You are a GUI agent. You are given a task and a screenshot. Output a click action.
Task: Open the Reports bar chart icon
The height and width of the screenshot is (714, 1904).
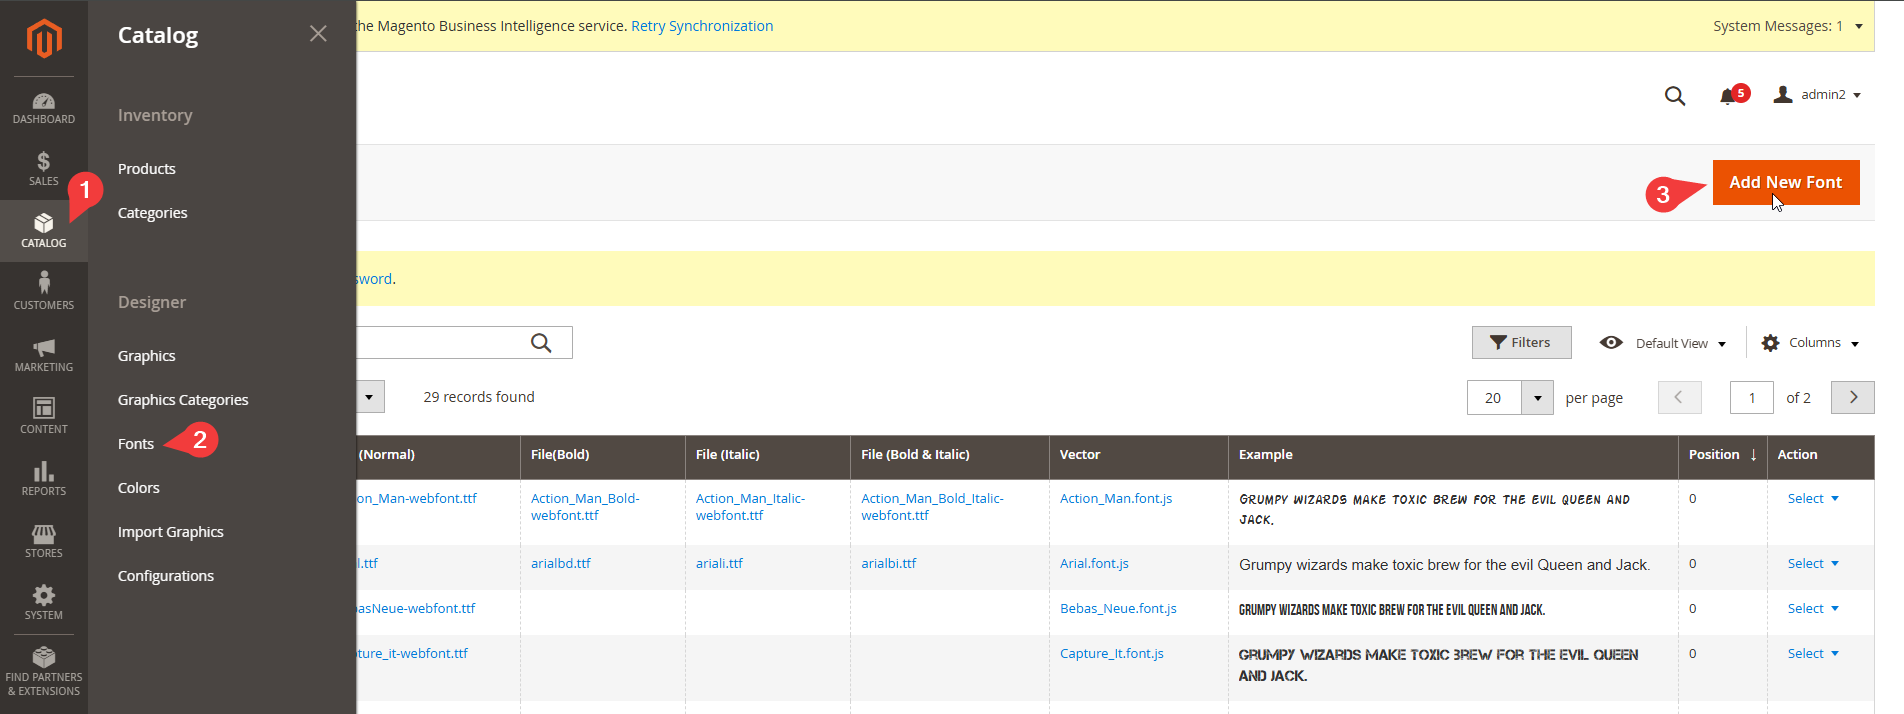tap(43, 478)
